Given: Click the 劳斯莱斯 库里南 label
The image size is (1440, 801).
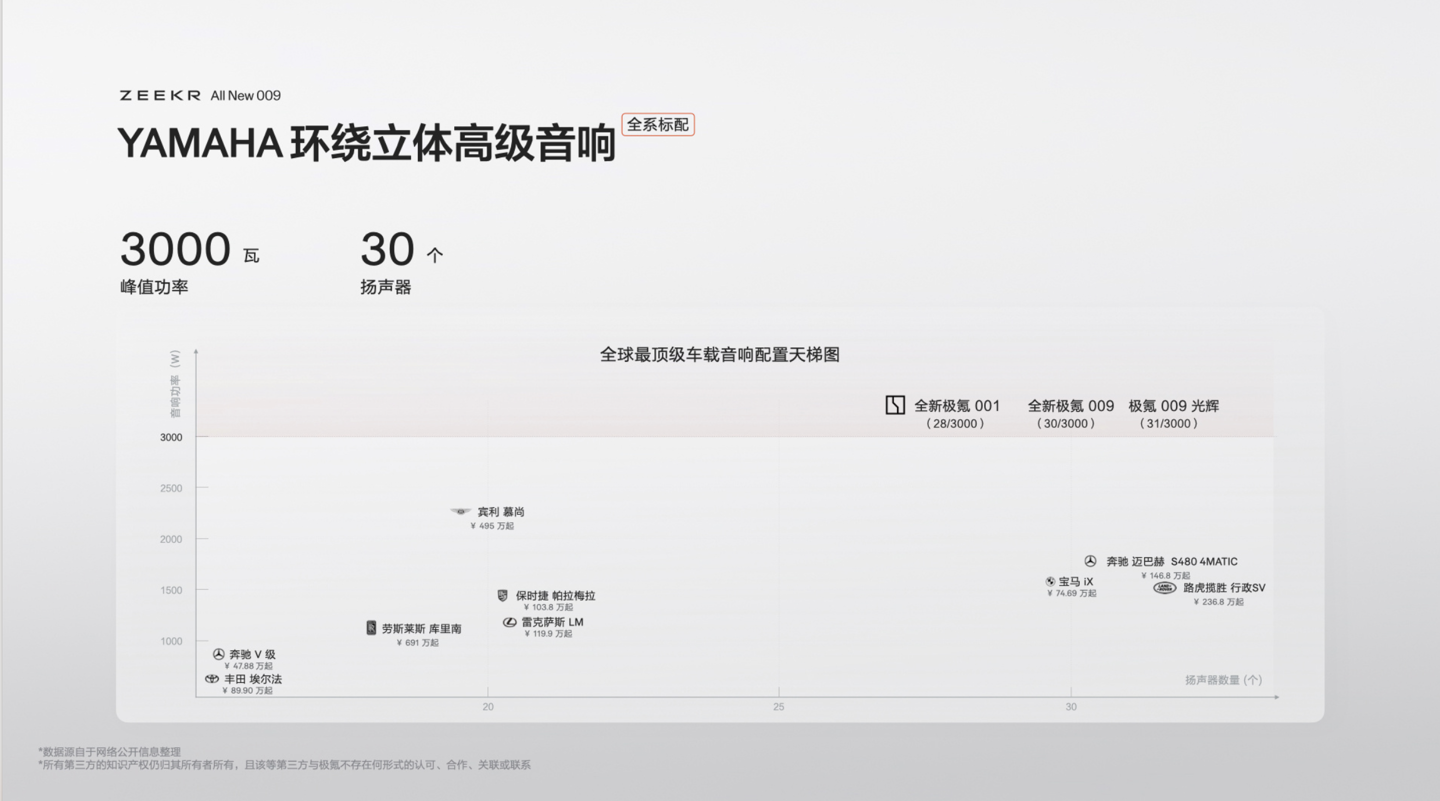Looking at the screenshot, I should [x=421, y=629].
